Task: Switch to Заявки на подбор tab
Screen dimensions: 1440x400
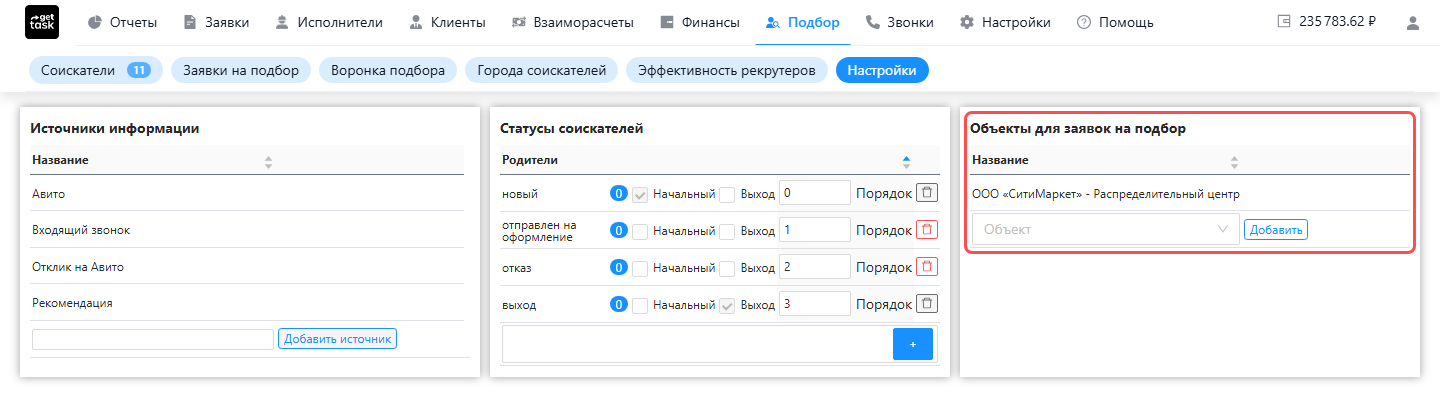Action: (x=241, y=70)
